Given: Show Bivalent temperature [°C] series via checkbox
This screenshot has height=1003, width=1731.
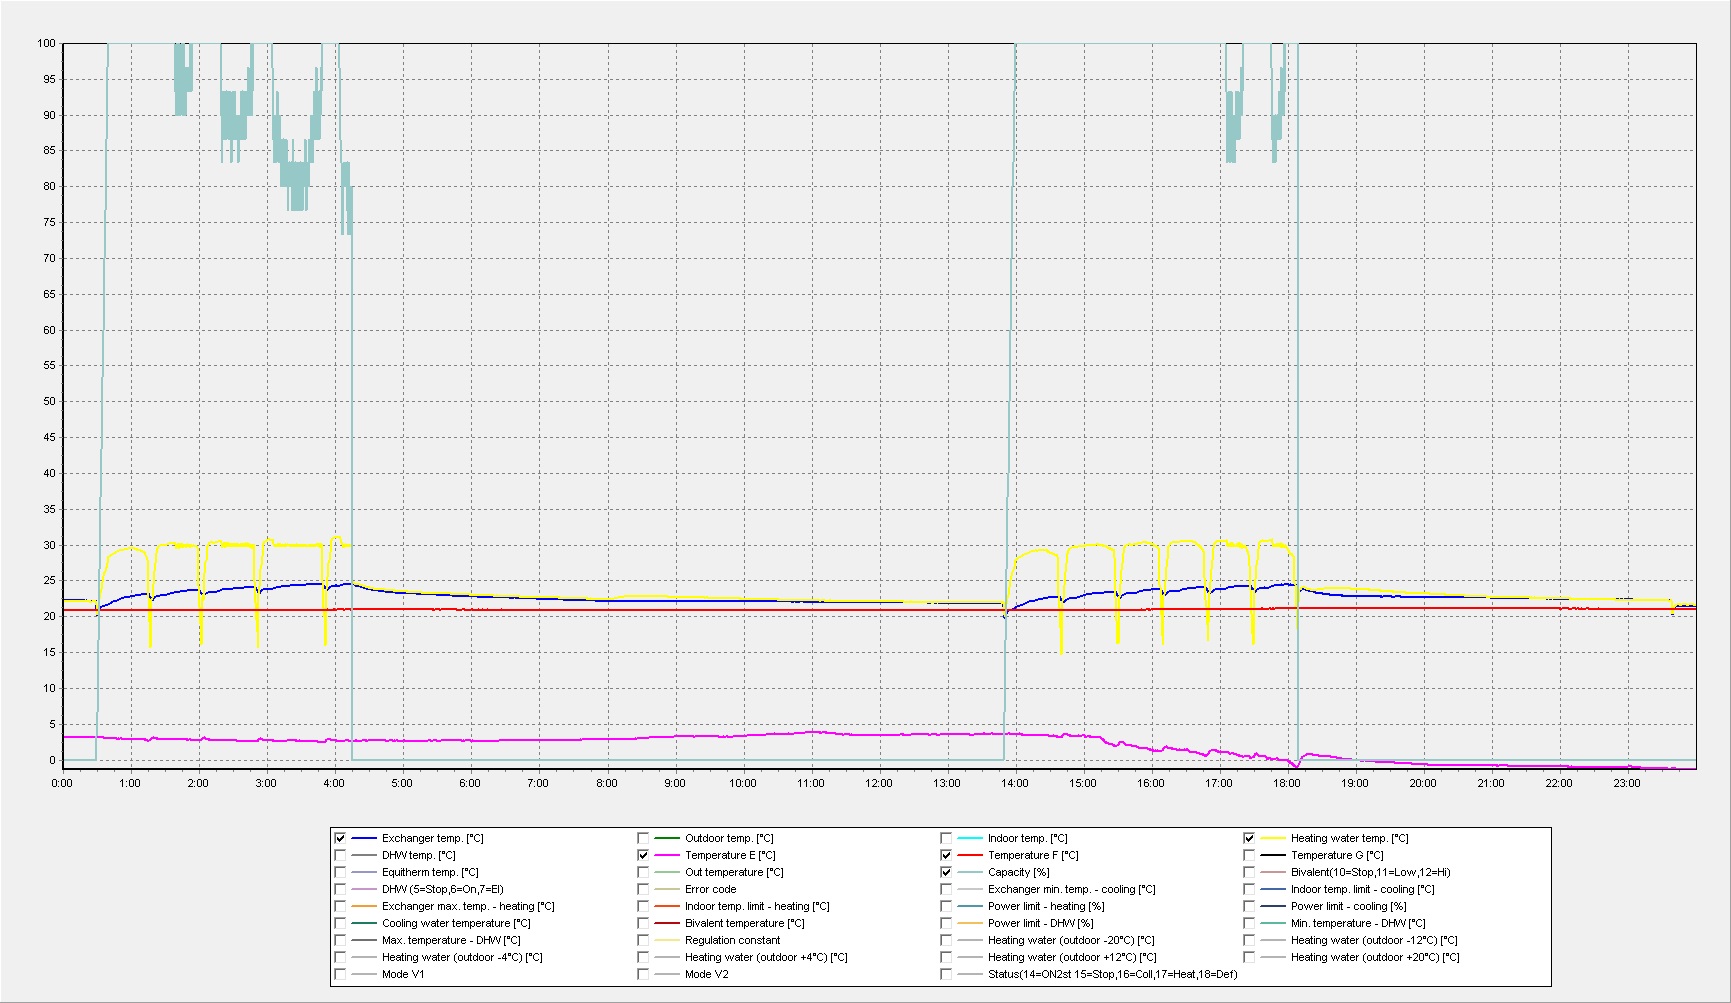Looking at the screenshot, I should pos(643,923).
